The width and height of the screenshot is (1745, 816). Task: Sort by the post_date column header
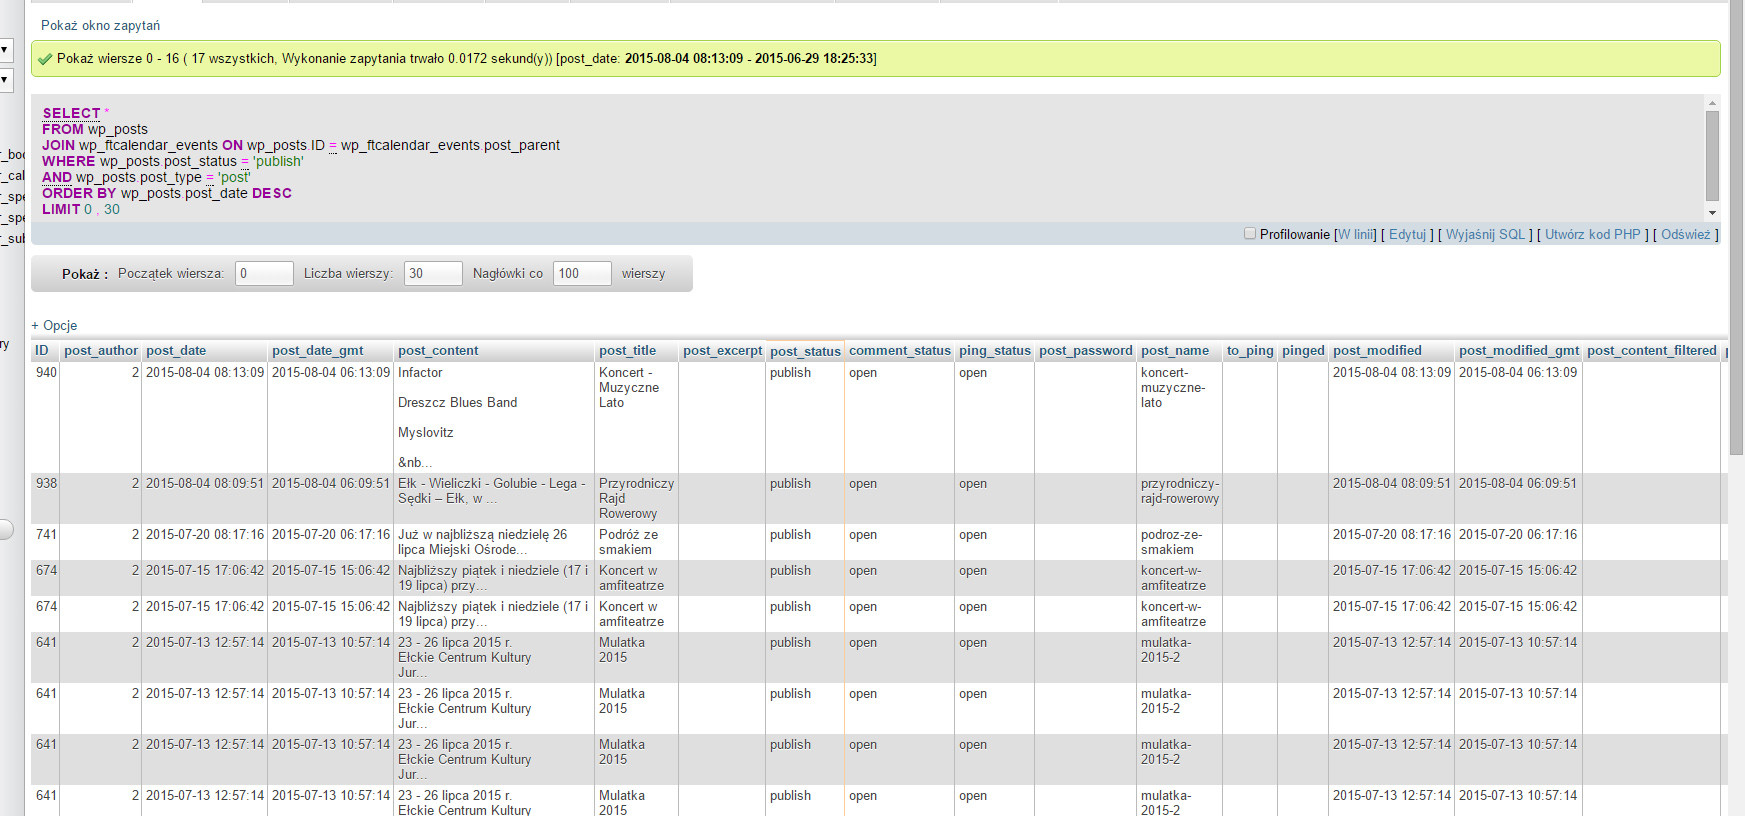pos(176,350)
